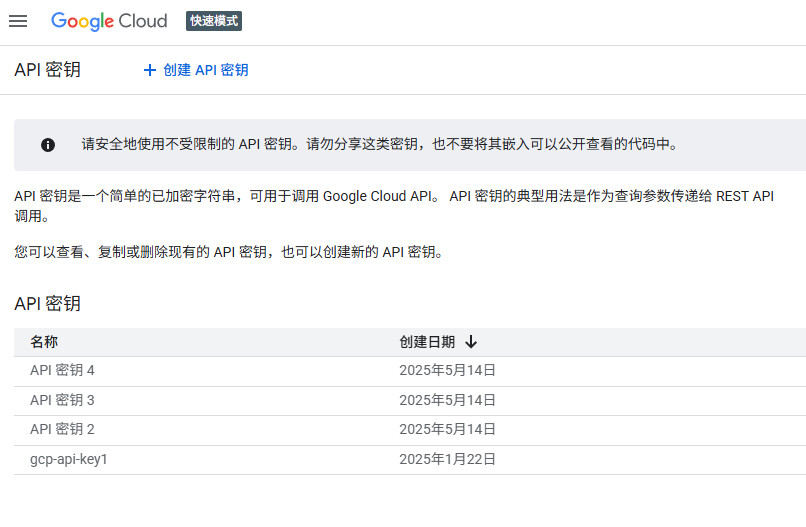
Task: Open the main navigation hamburger menu
Action: point(18,21)
